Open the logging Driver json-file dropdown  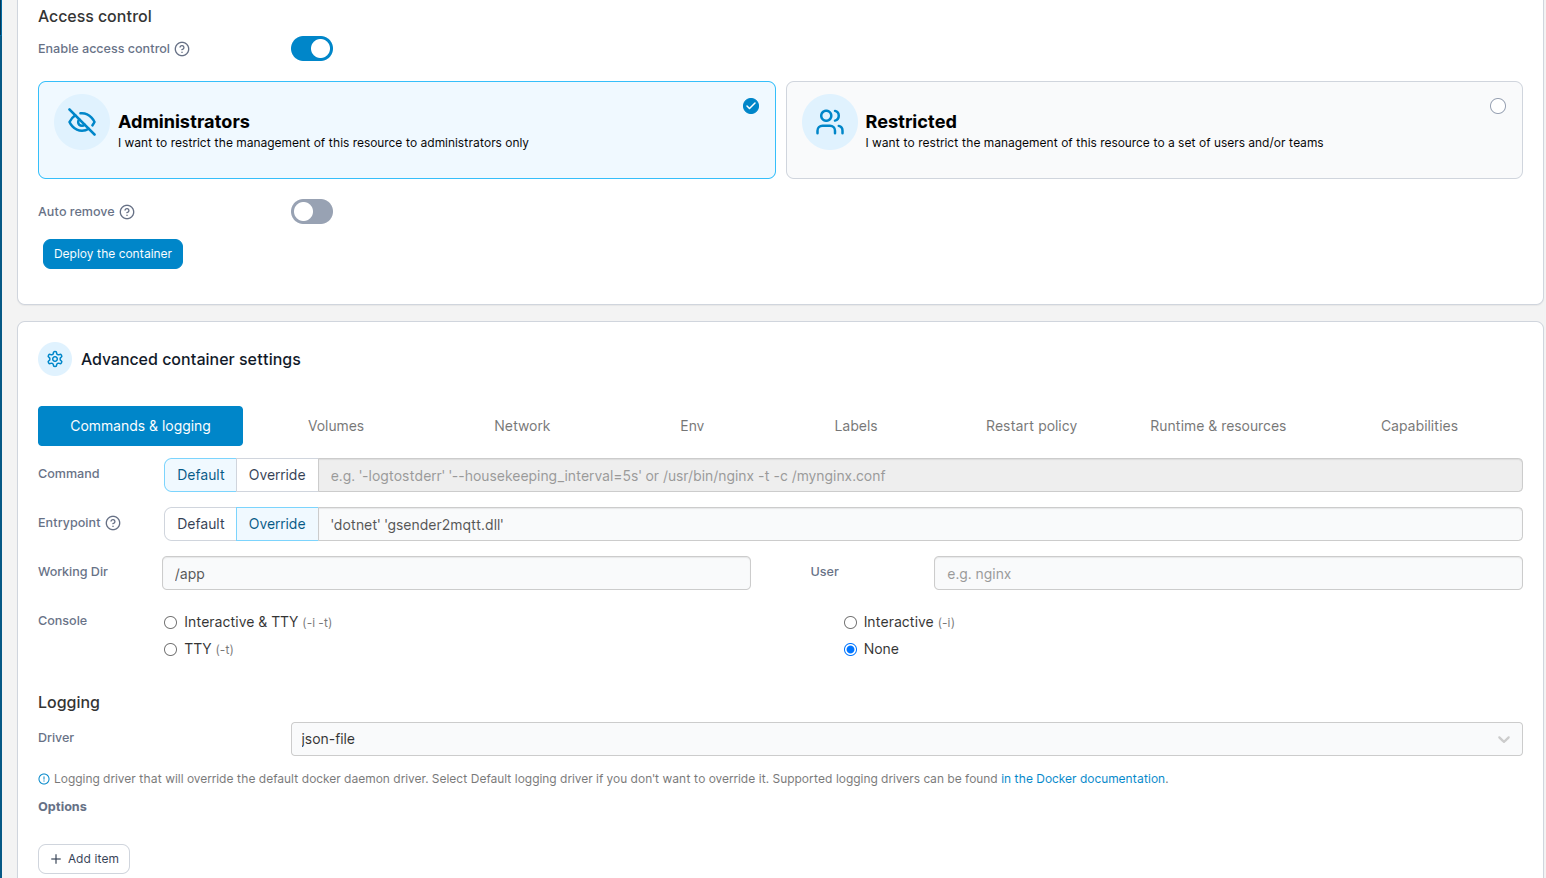point(905,739)
